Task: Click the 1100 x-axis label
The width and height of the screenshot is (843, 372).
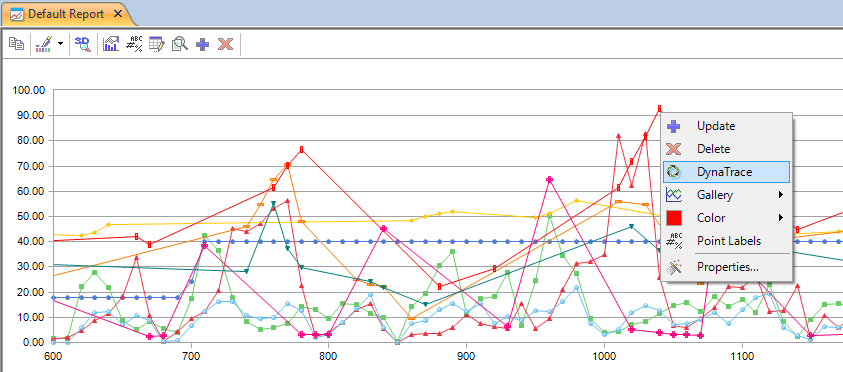Action: tap(742, 356)
